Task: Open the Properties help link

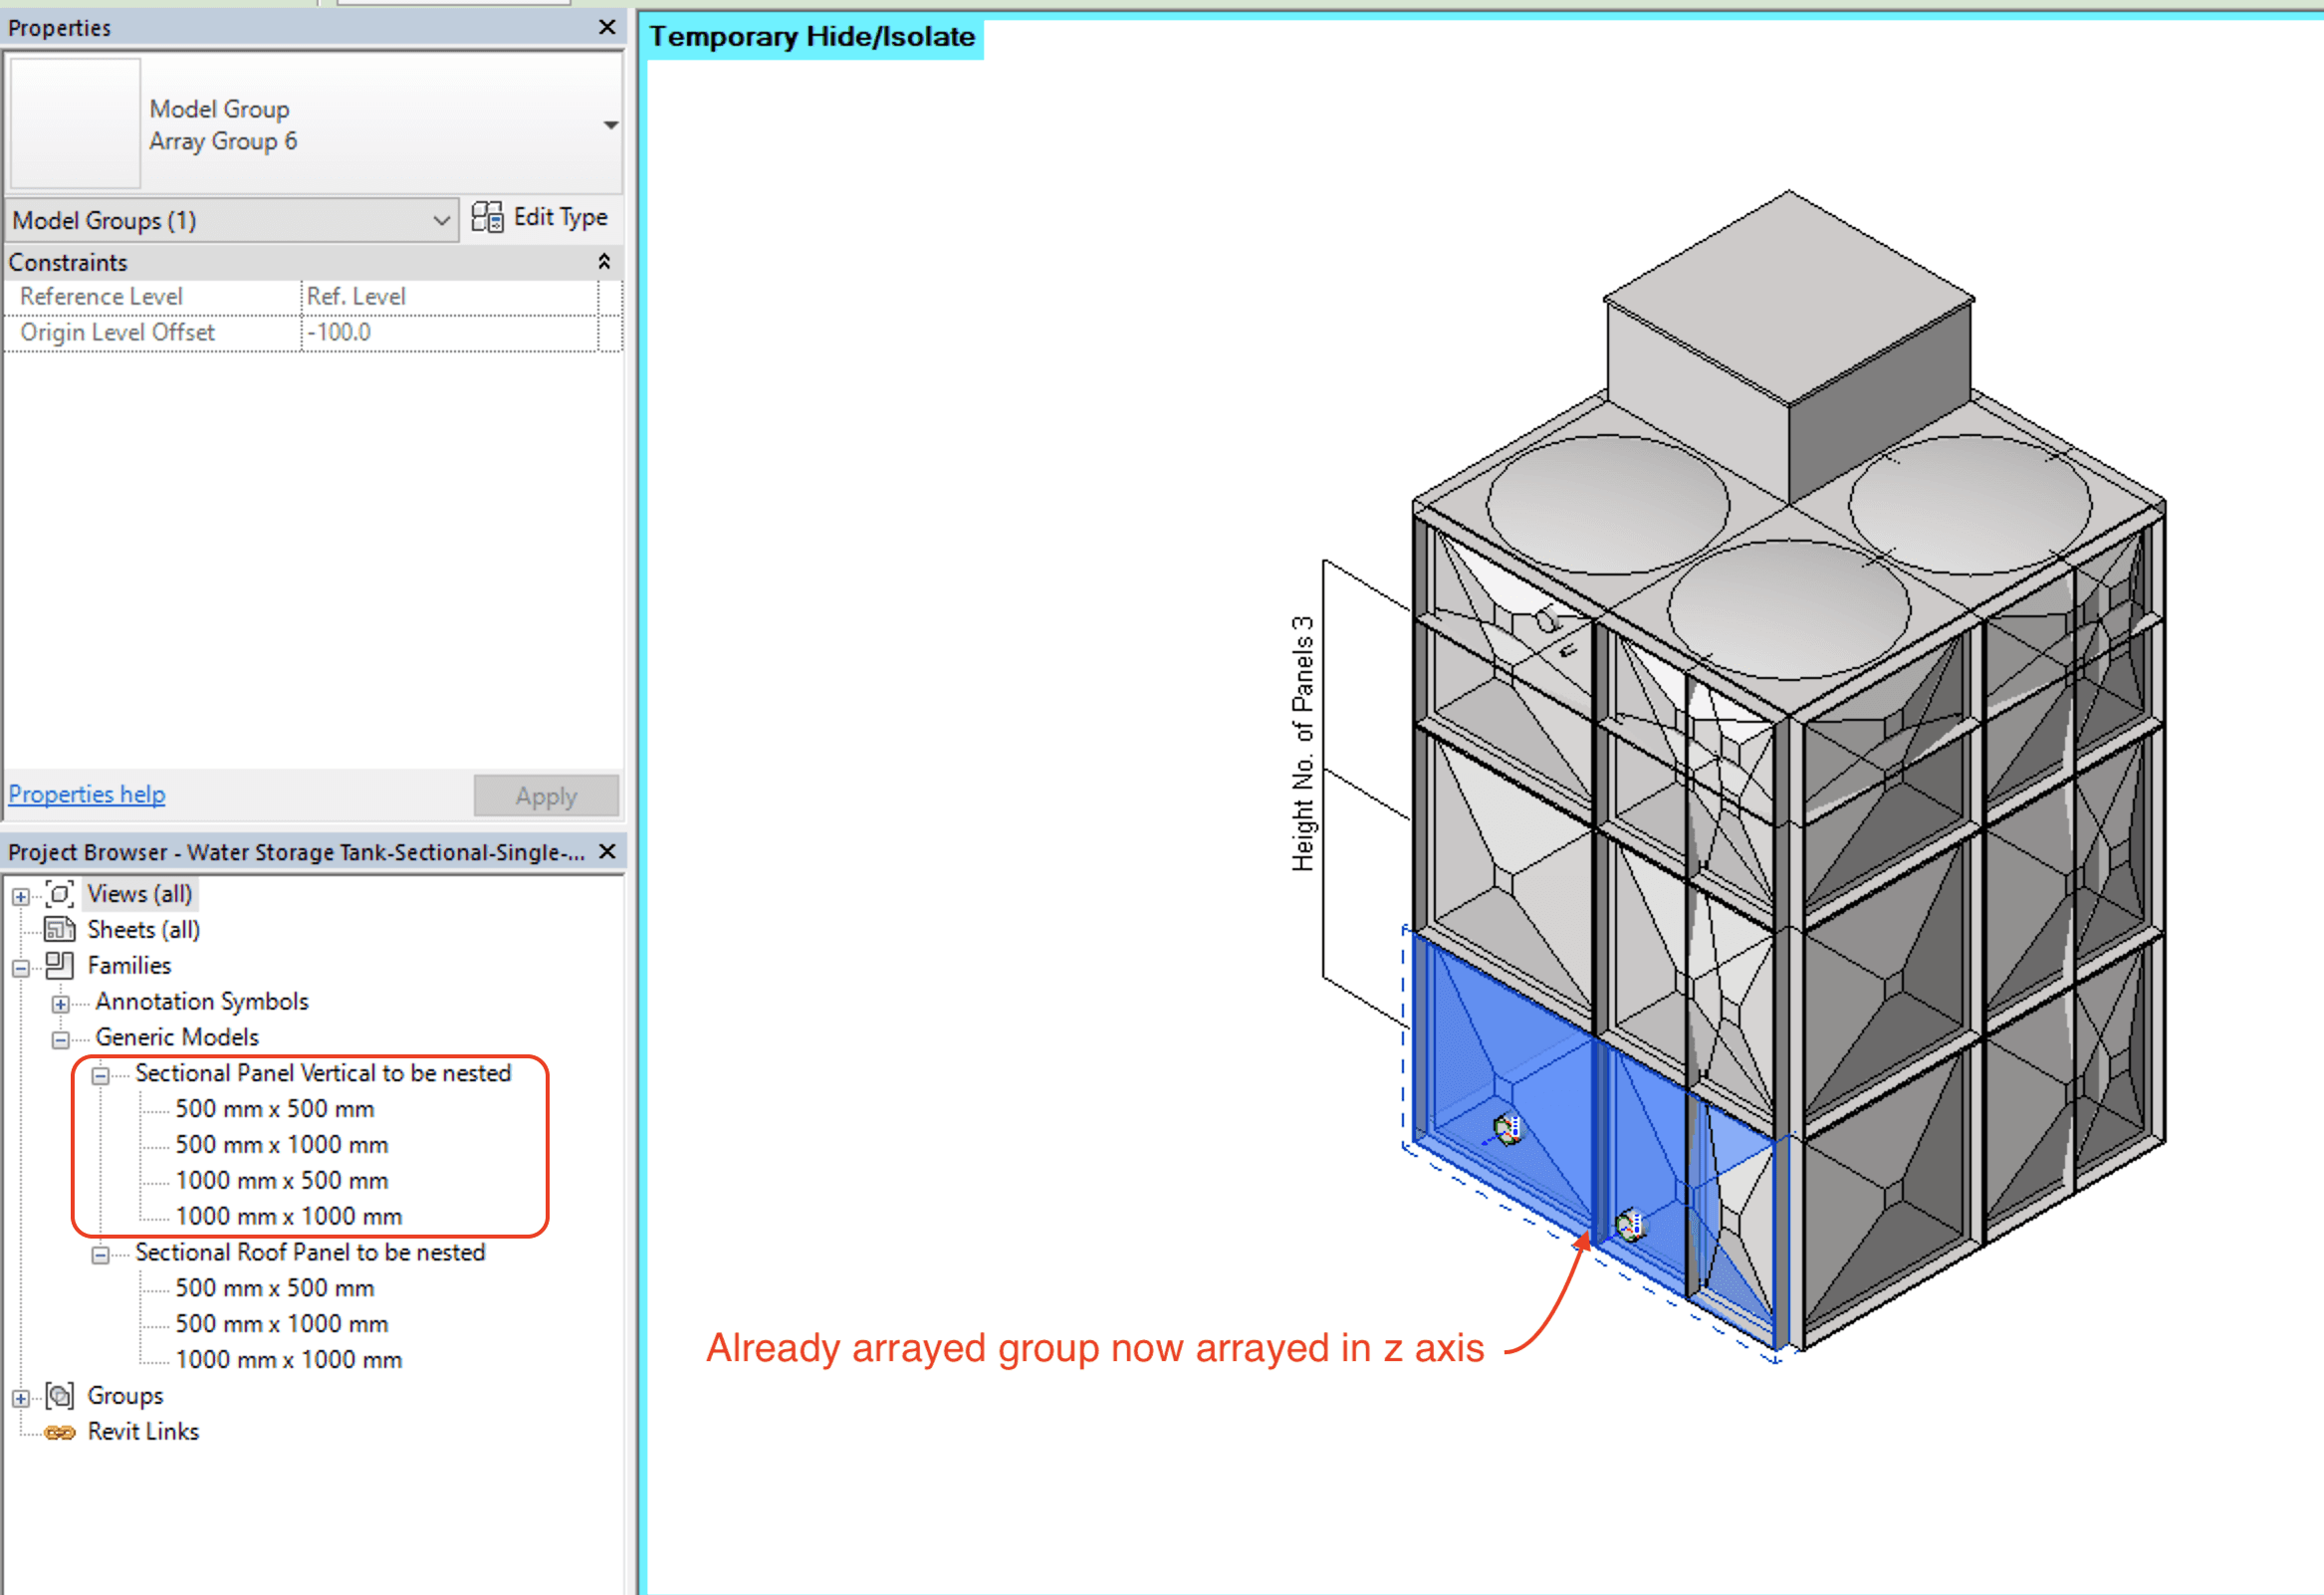Action: pos(87,794)
